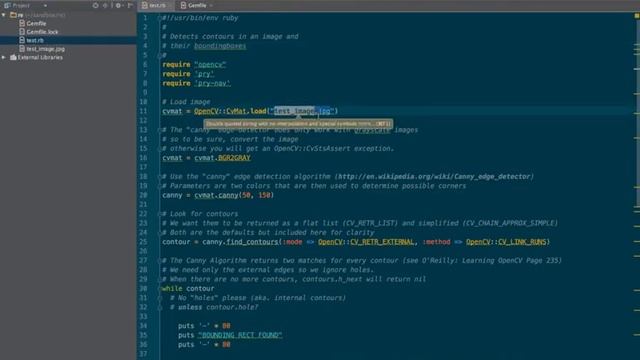Click the scroll from source target icon

[x=96, y=5]
